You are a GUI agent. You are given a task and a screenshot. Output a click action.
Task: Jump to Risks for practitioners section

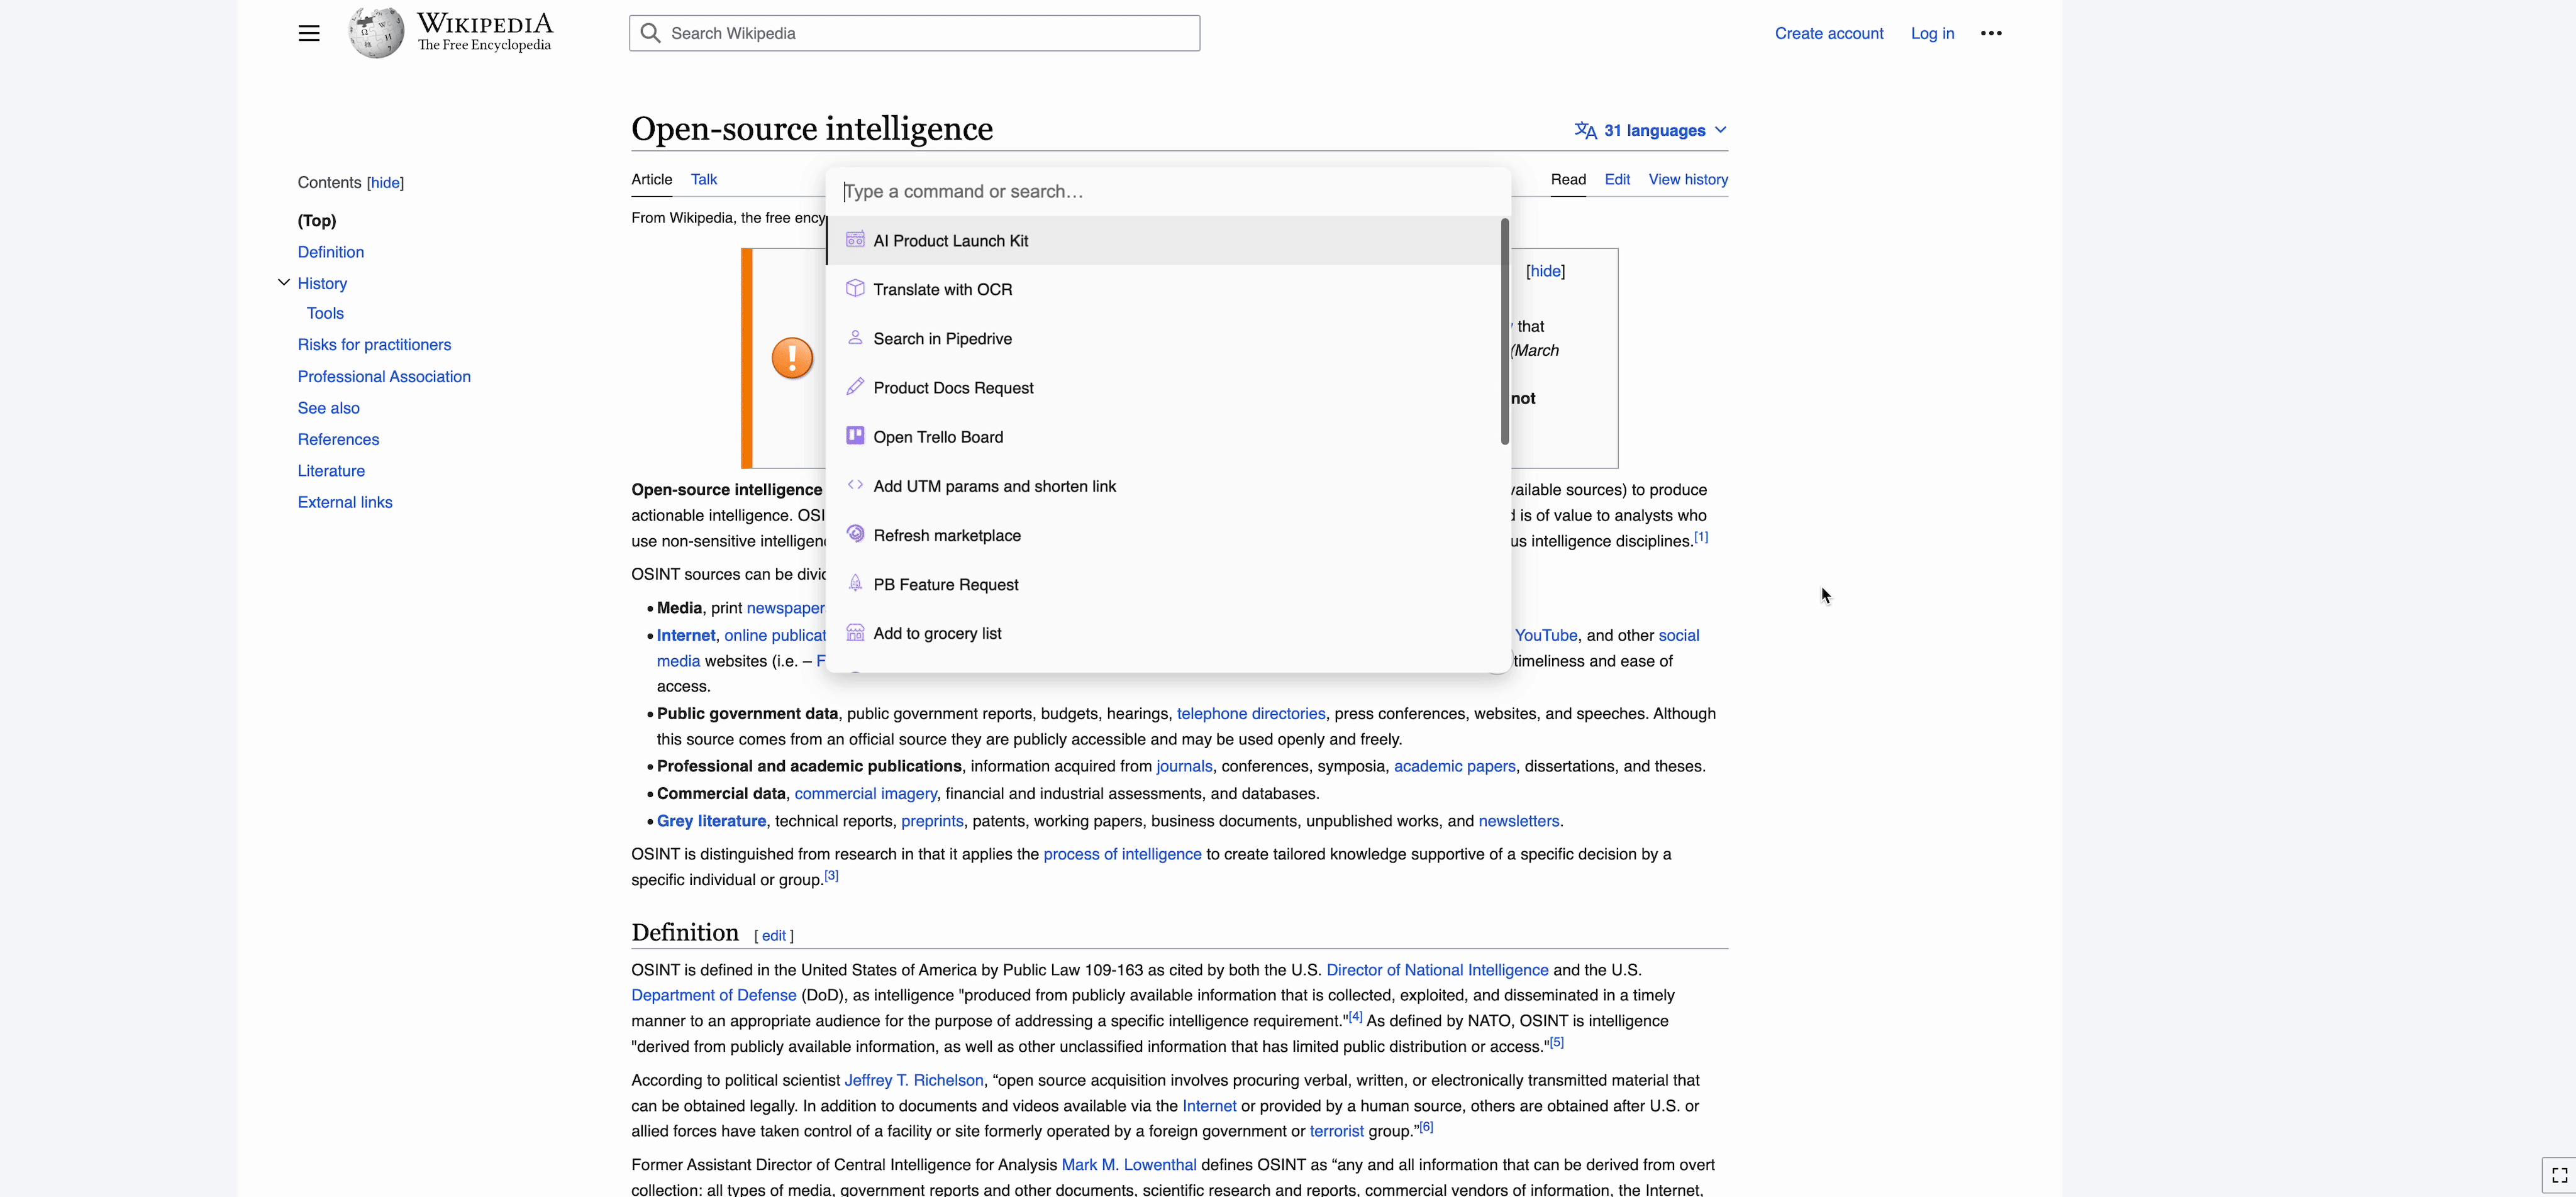[374, 345]
